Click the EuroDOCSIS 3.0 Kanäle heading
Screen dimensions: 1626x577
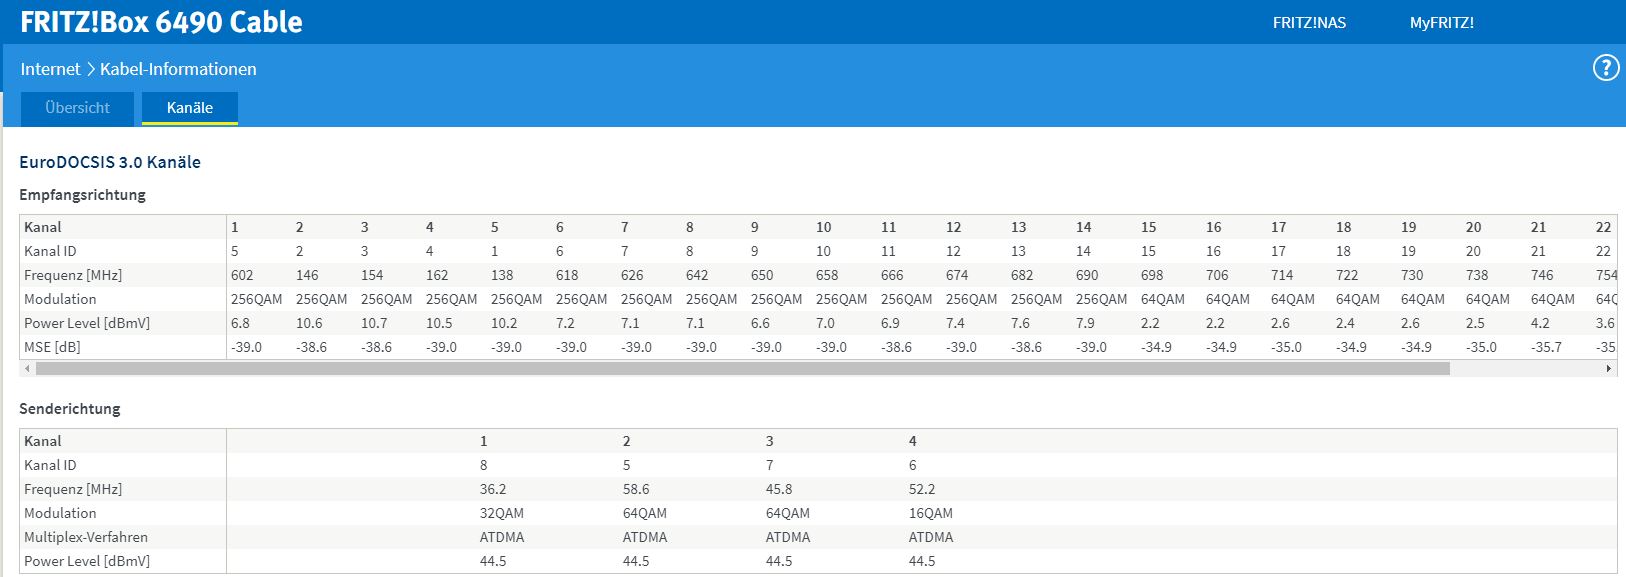pos(110,162)
